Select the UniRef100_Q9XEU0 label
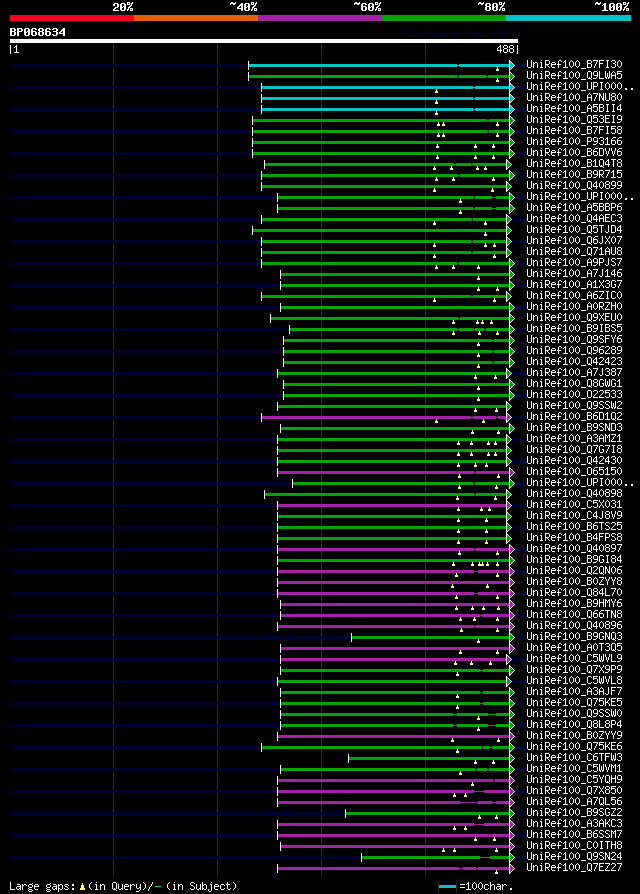 click(574, 318)
